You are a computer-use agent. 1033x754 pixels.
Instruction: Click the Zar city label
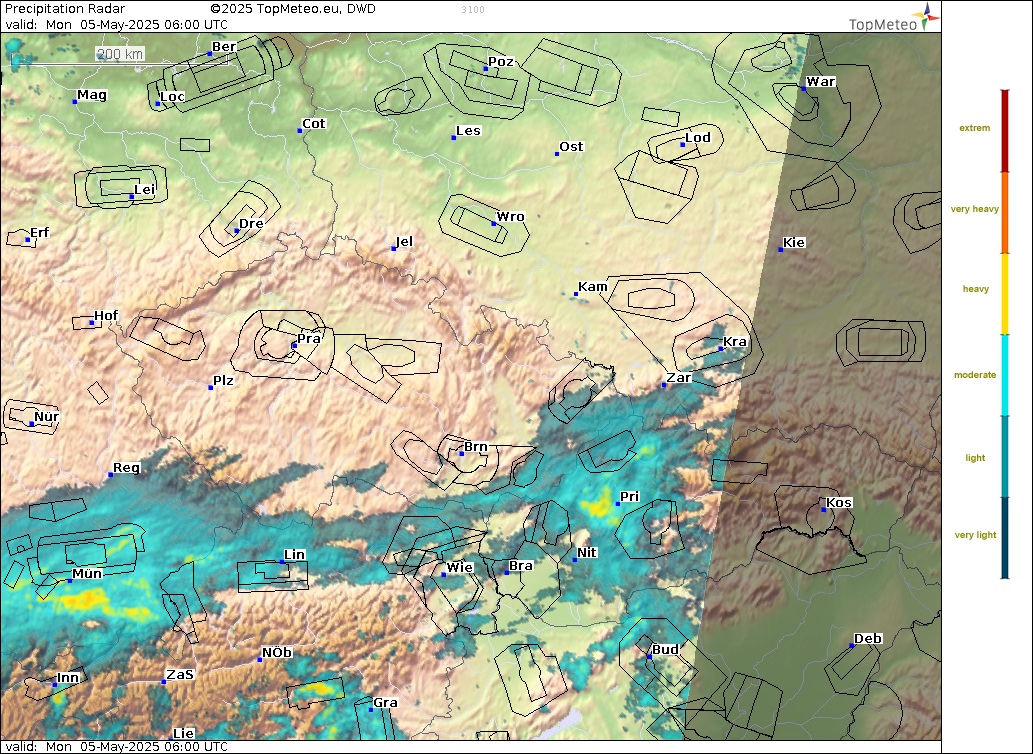(x=679, y=378)
